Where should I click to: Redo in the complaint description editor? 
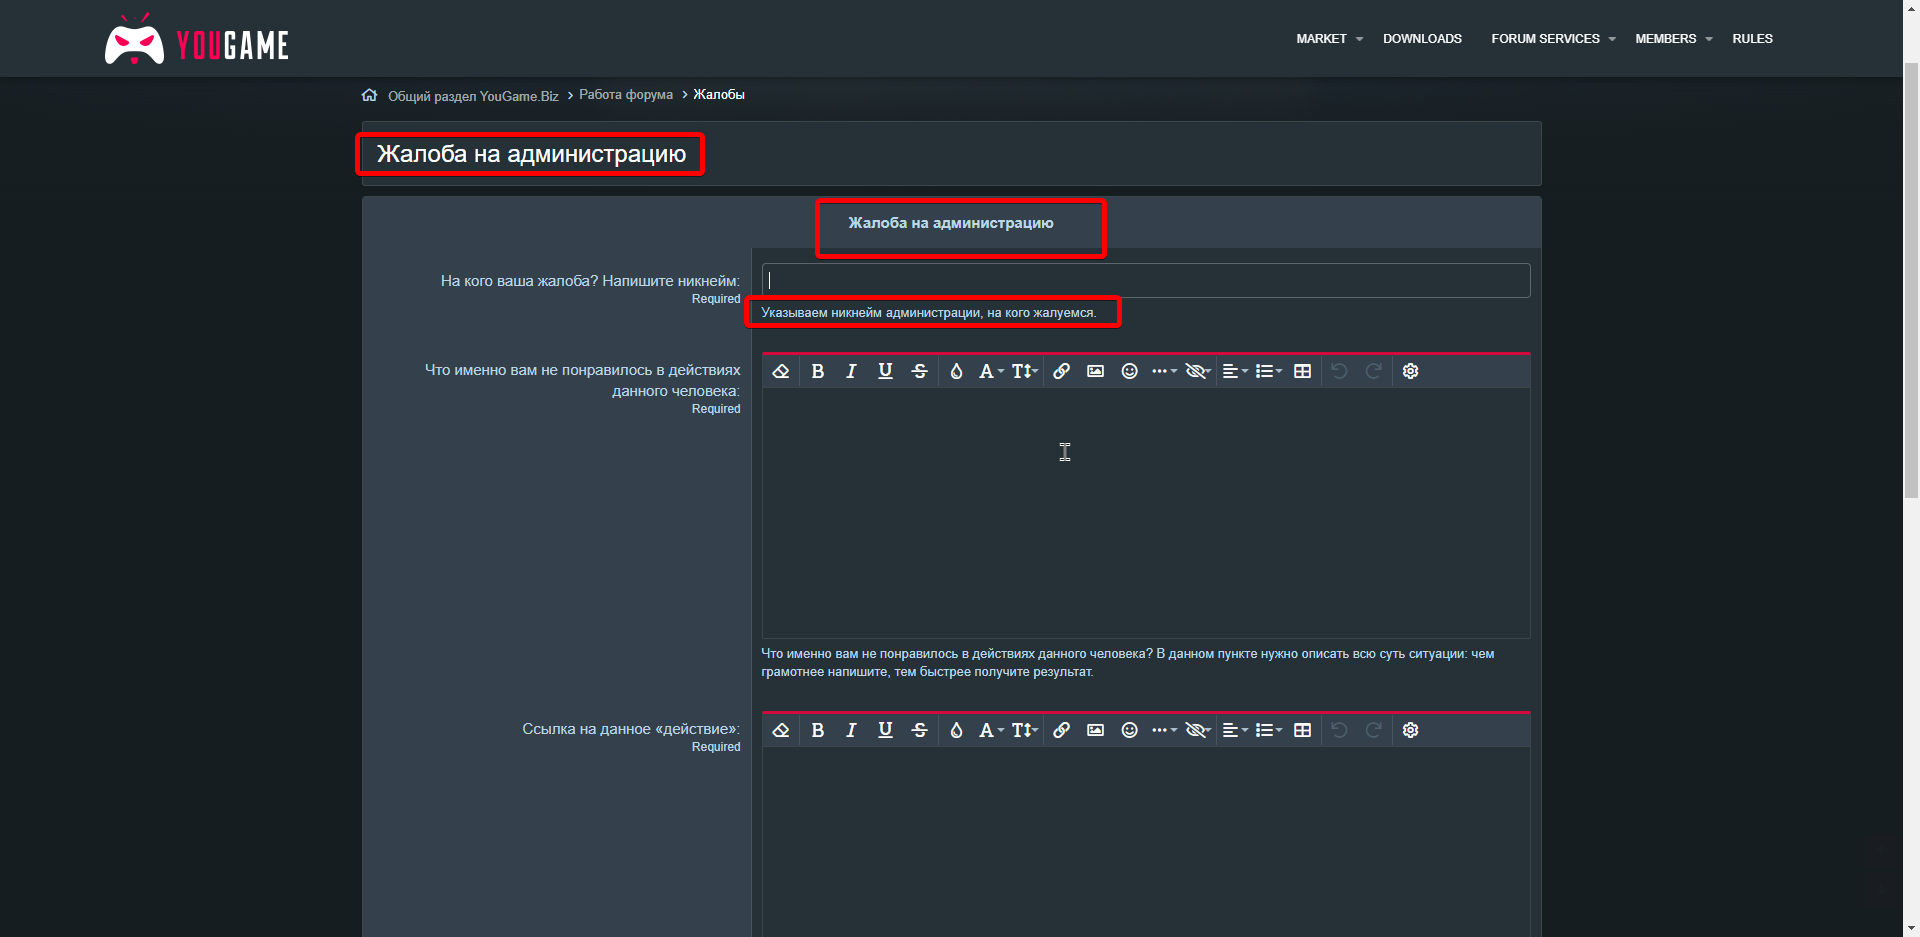(1374, 371)
